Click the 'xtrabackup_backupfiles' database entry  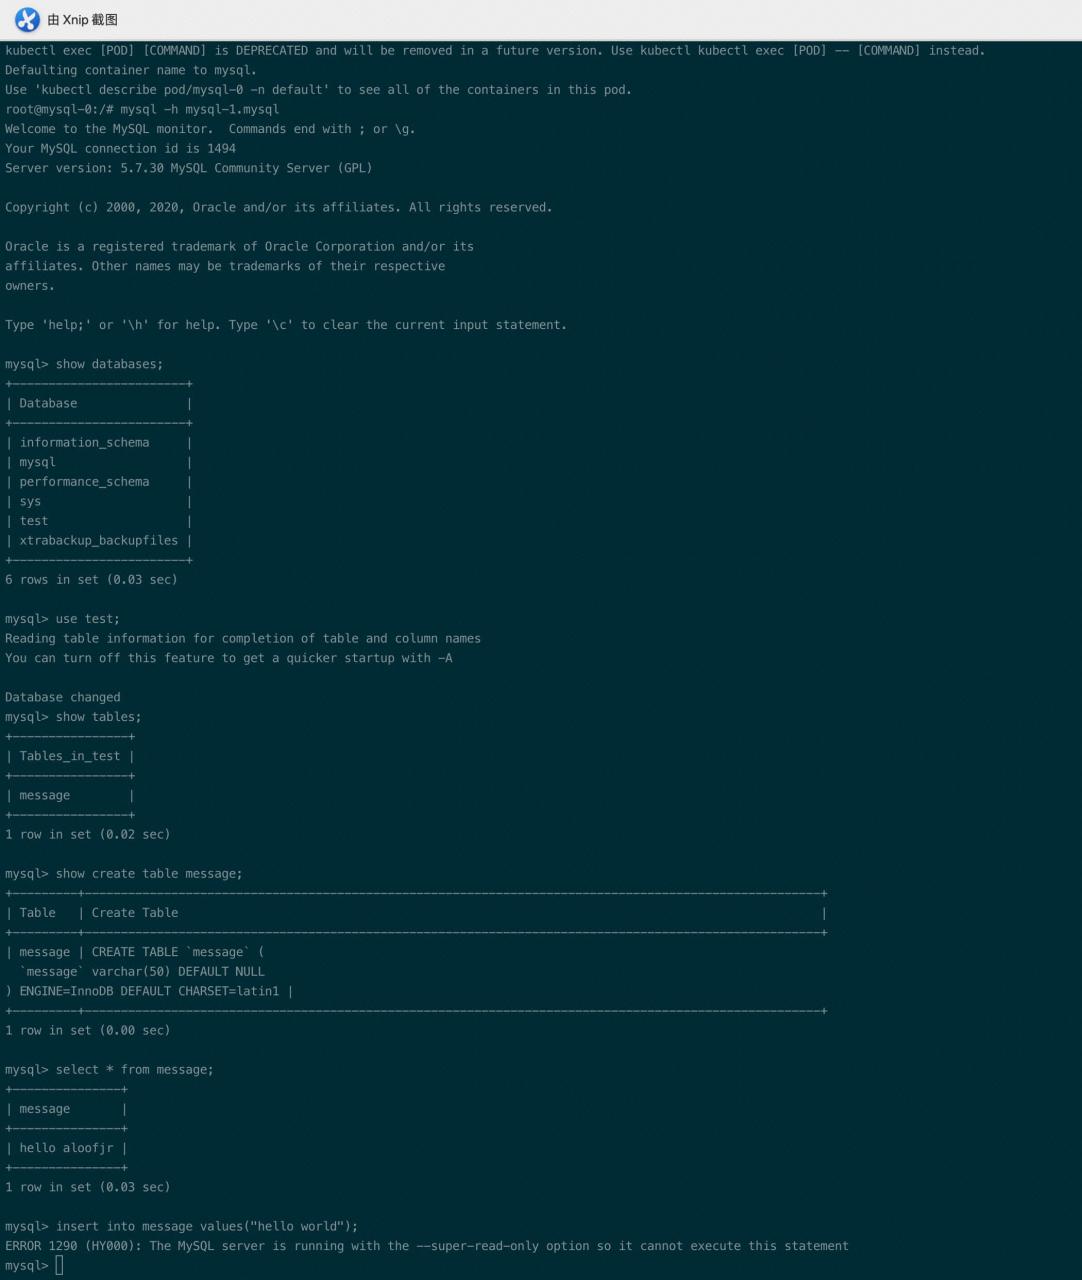(x=98, y=540)
